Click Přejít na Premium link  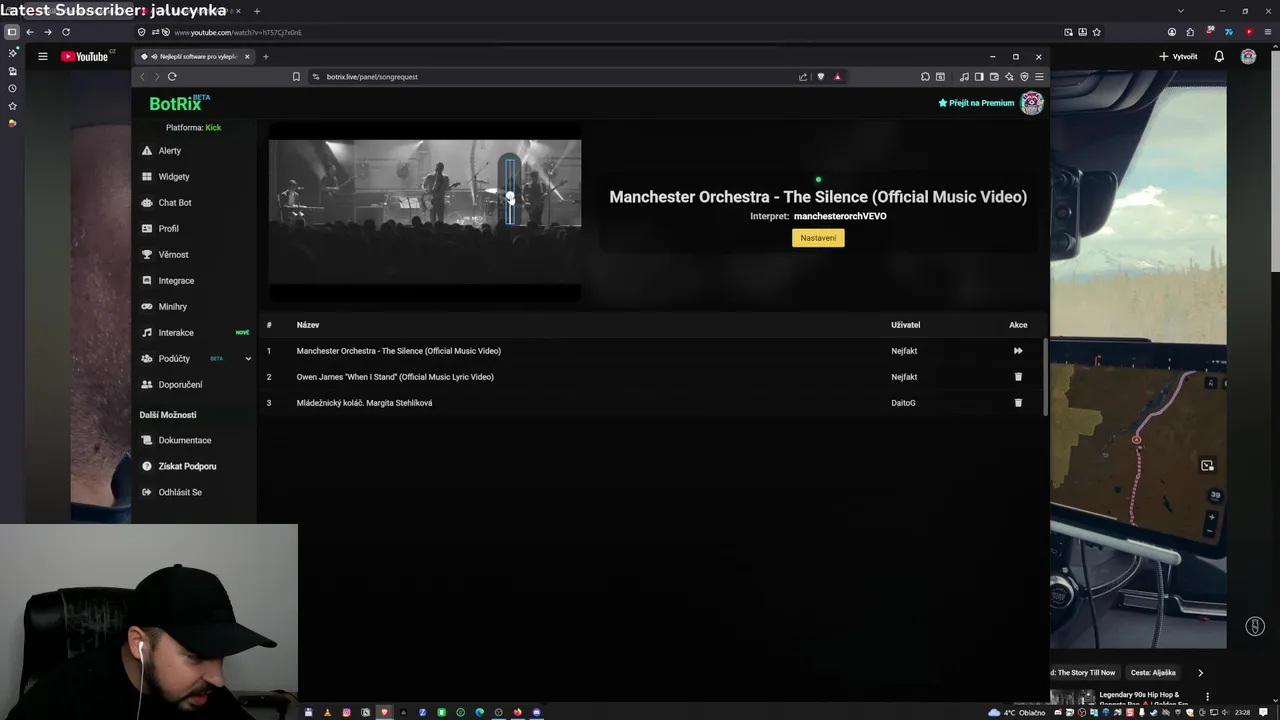976,103
